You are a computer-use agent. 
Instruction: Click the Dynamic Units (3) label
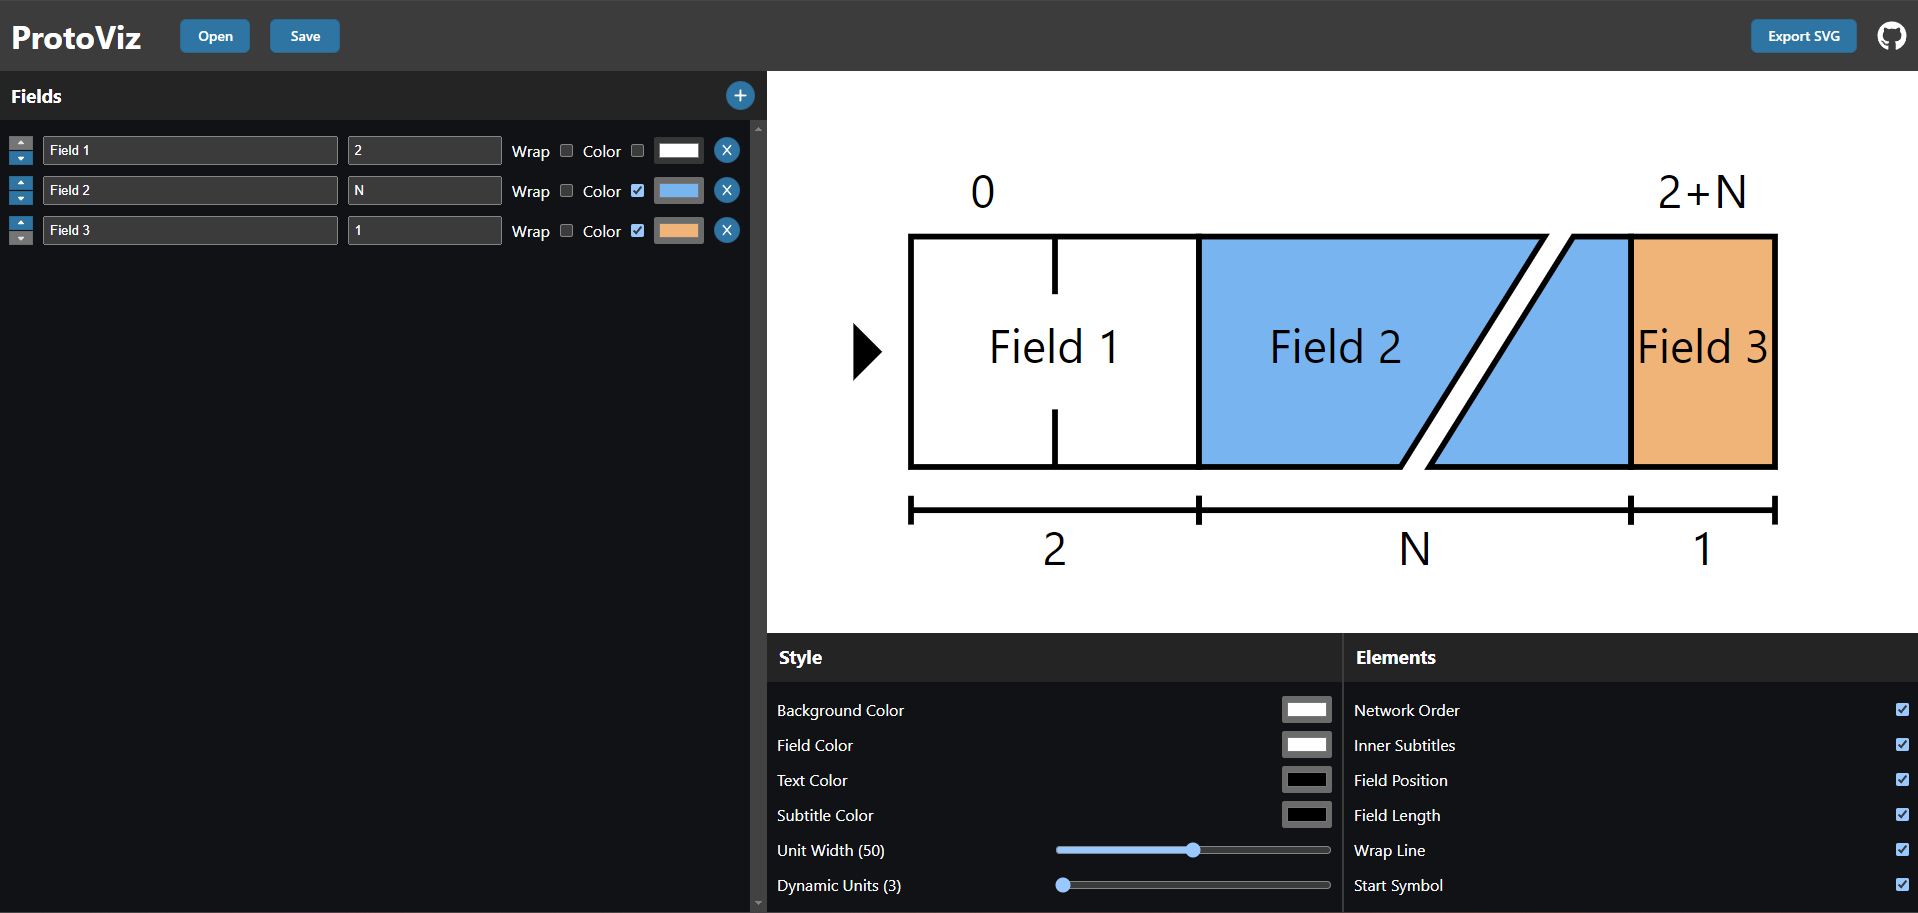[x=839, y=886]
